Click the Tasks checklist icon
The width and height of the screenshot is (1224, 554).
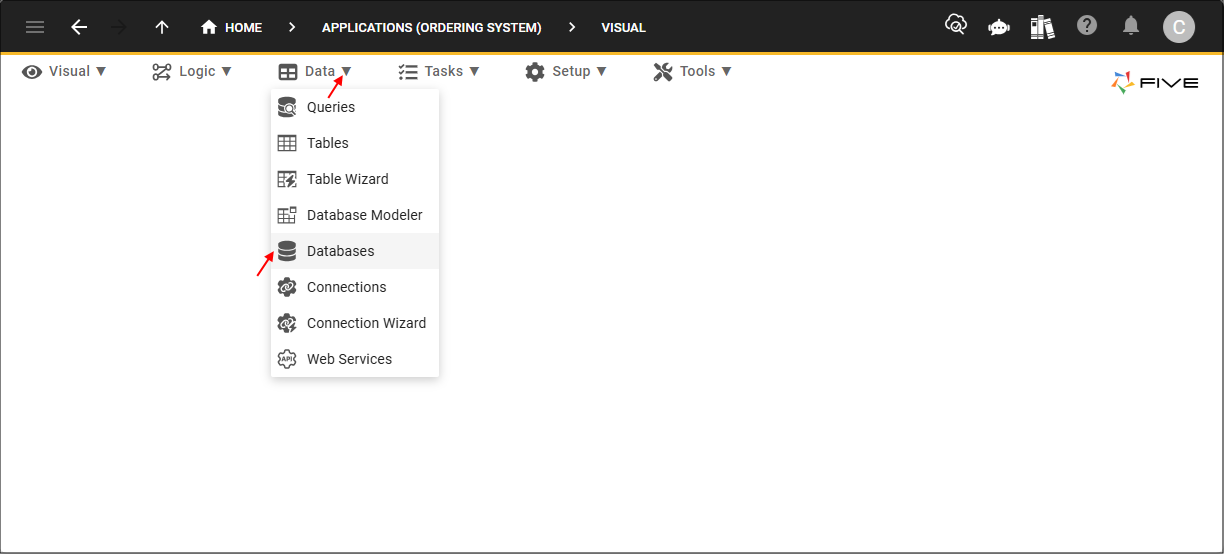408,72
